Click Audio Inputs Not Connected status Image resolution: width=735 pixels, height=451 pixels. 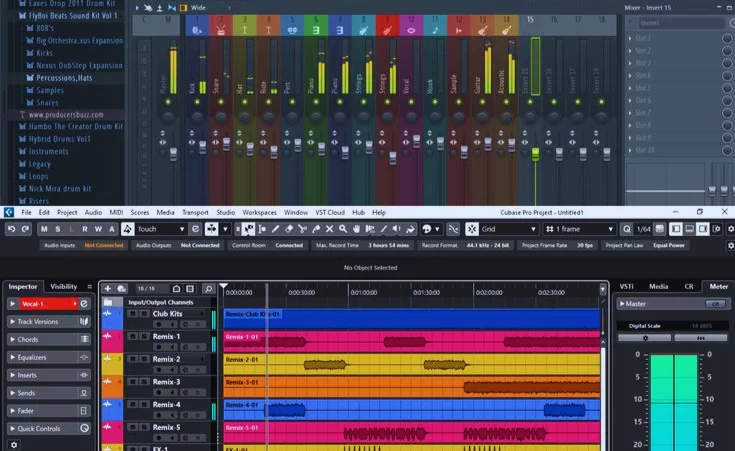pyautogui.click(x=83, y=245)
